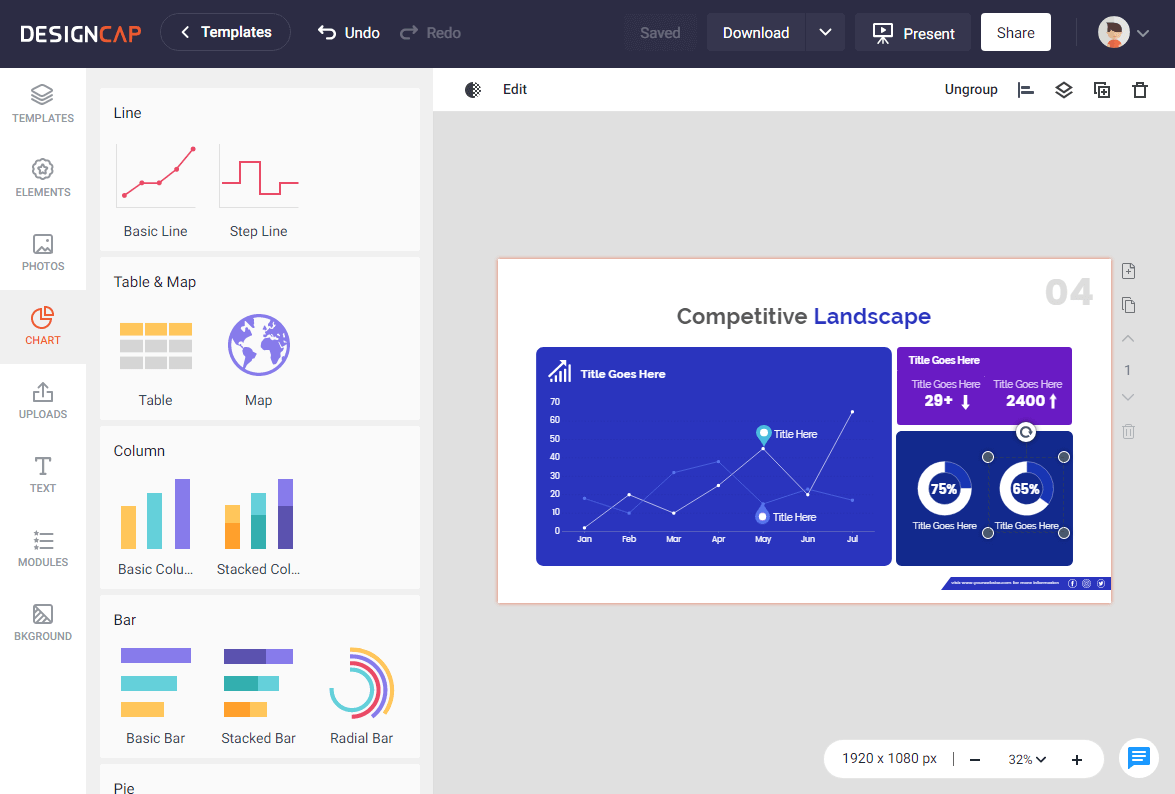Open the layer arrangement icon
The image size is (1175, 794).
click(1063, 89)
